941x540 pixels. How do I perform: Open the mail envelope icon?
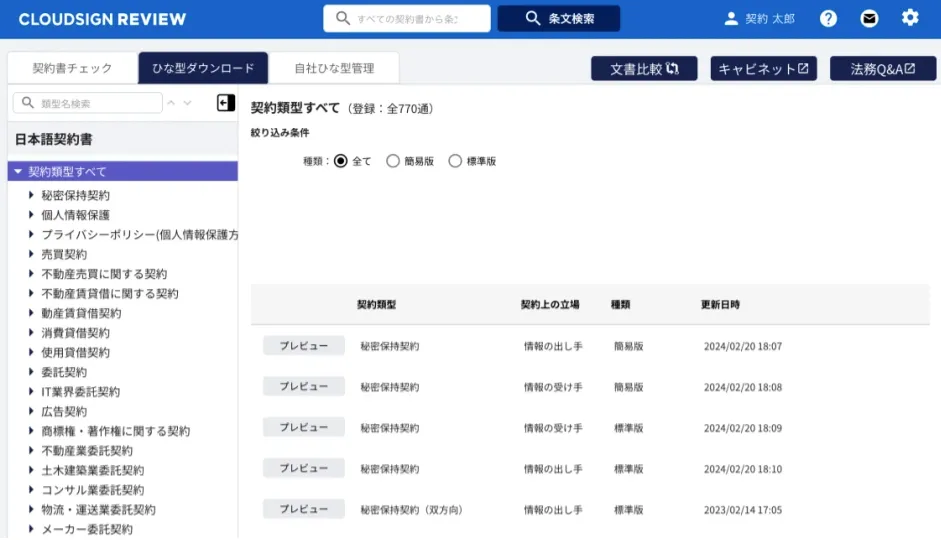coord(869,19)
